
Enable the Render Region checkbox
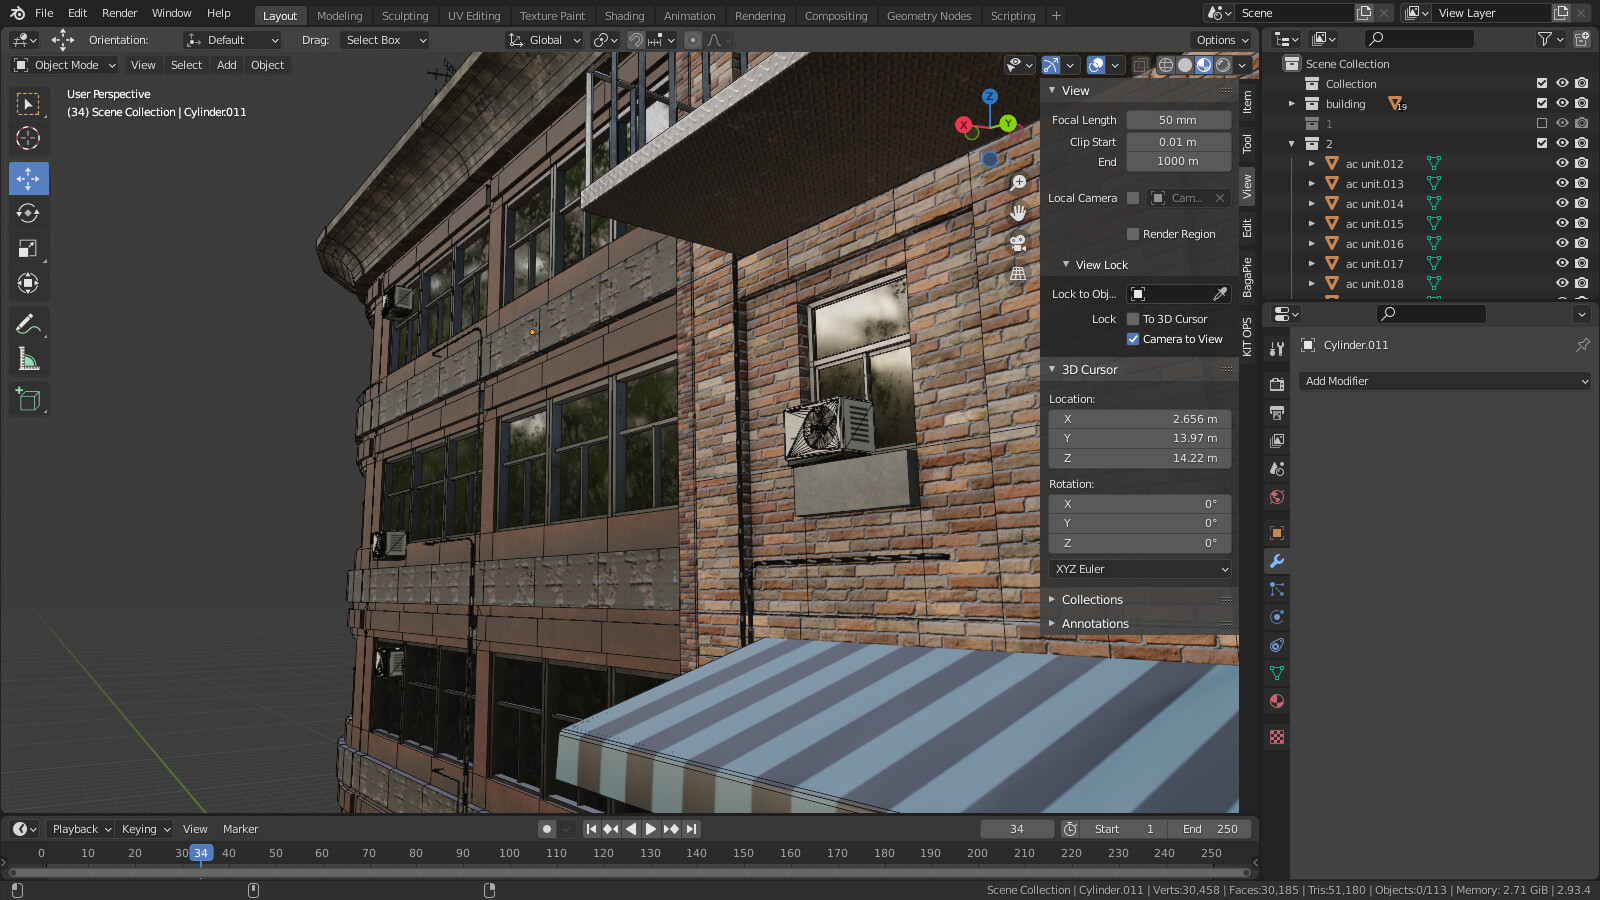1131,234
